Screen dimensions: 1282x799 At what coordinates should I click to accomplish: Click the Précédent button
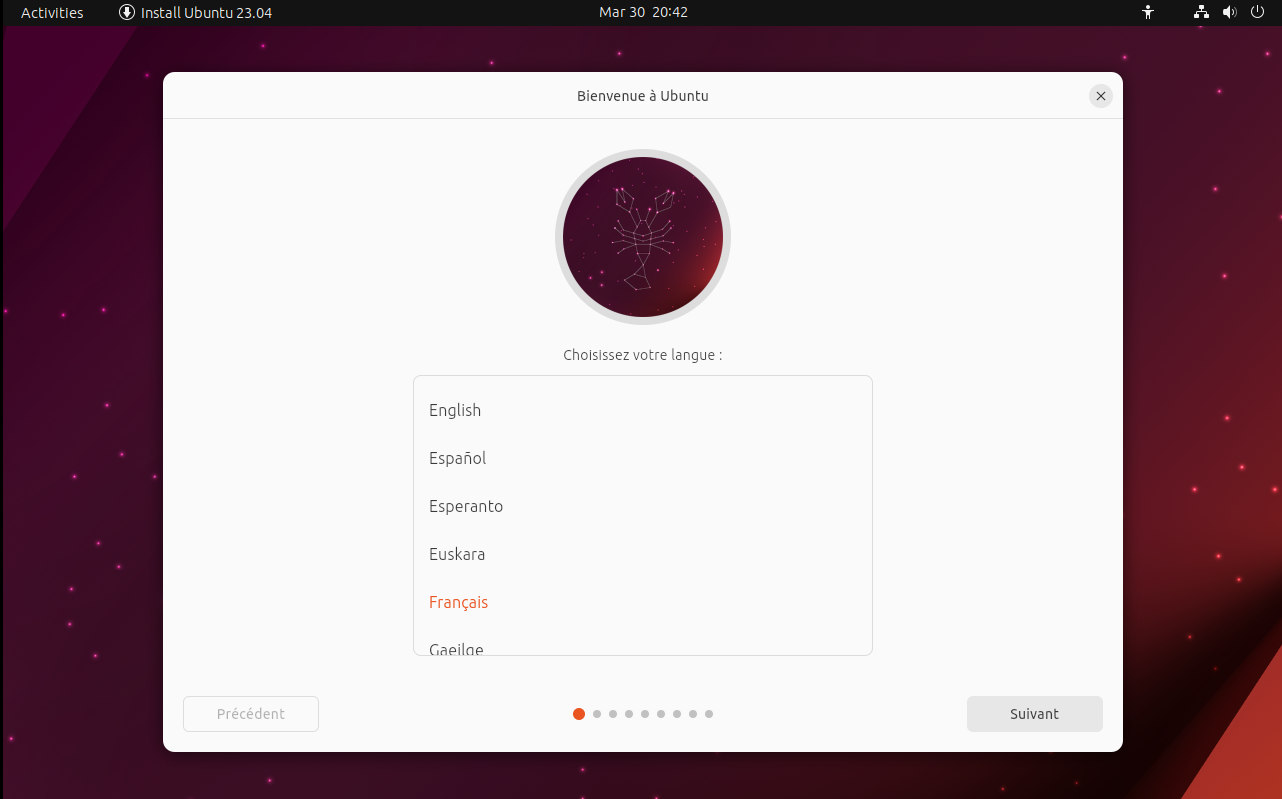coord(251,714)
